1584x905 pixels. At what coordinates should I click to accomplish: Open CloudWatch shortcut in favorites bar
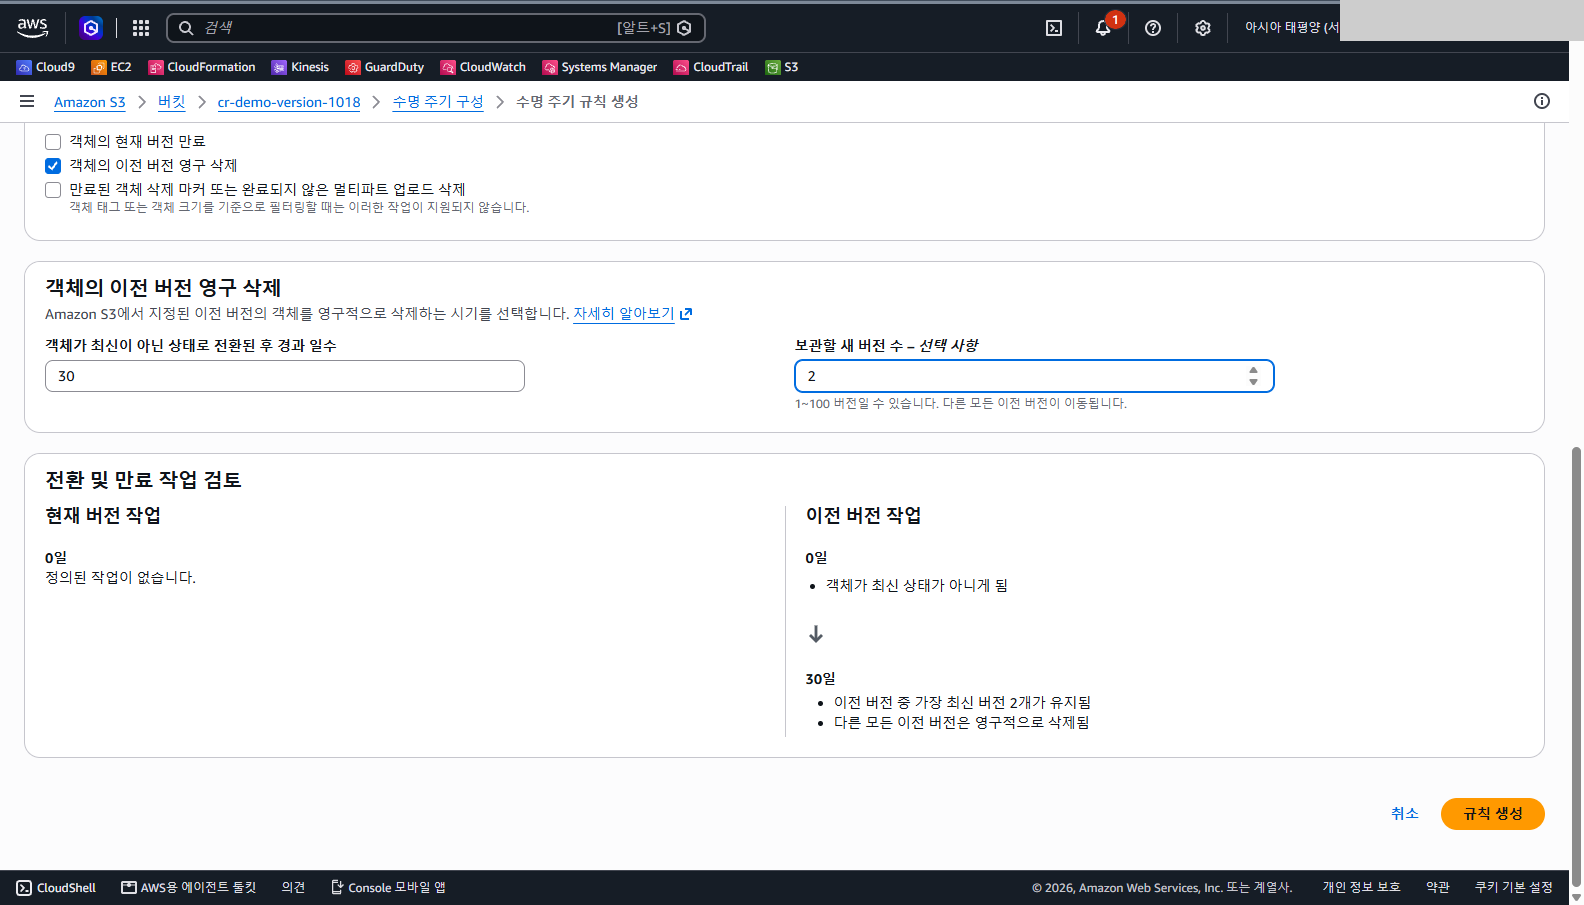tap(483, 67)
